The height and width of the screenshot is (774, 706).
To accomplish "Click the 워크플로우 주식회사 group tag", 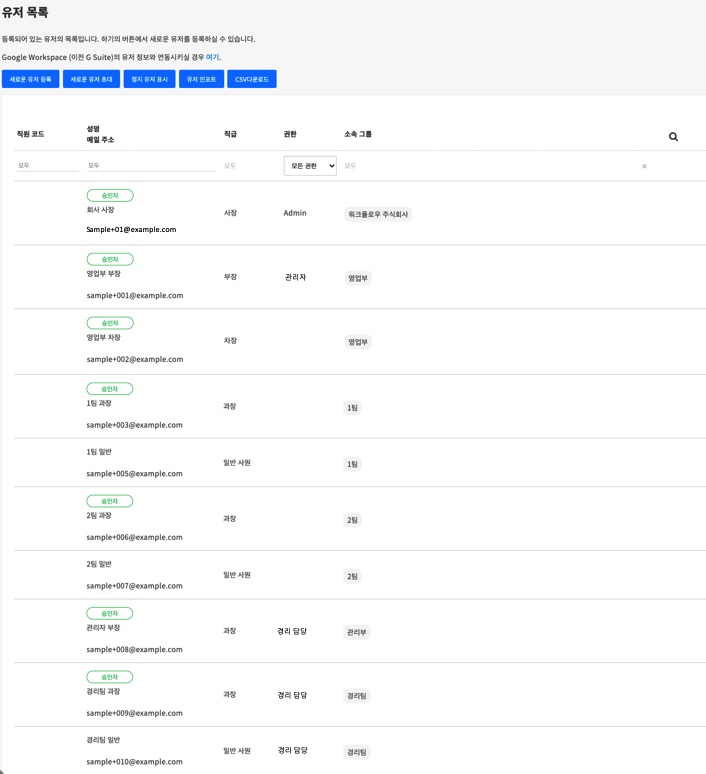I will click(x=379, y=214).
